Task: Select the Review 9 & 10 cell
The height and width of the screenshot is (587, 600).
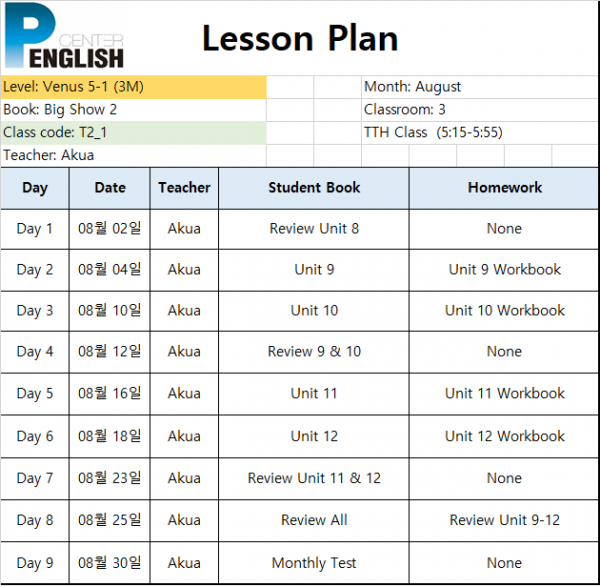Action: point(314,352)
